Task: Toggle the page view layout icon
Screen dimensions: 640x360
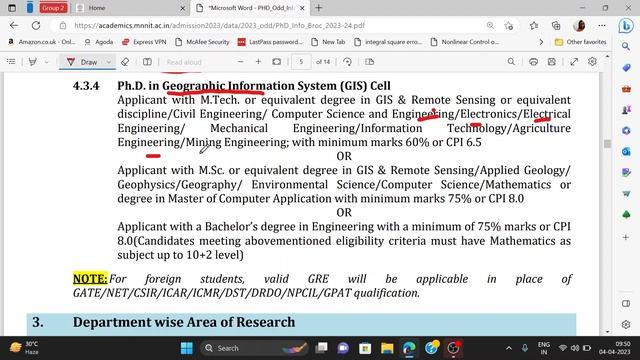Action: (147, 62)
